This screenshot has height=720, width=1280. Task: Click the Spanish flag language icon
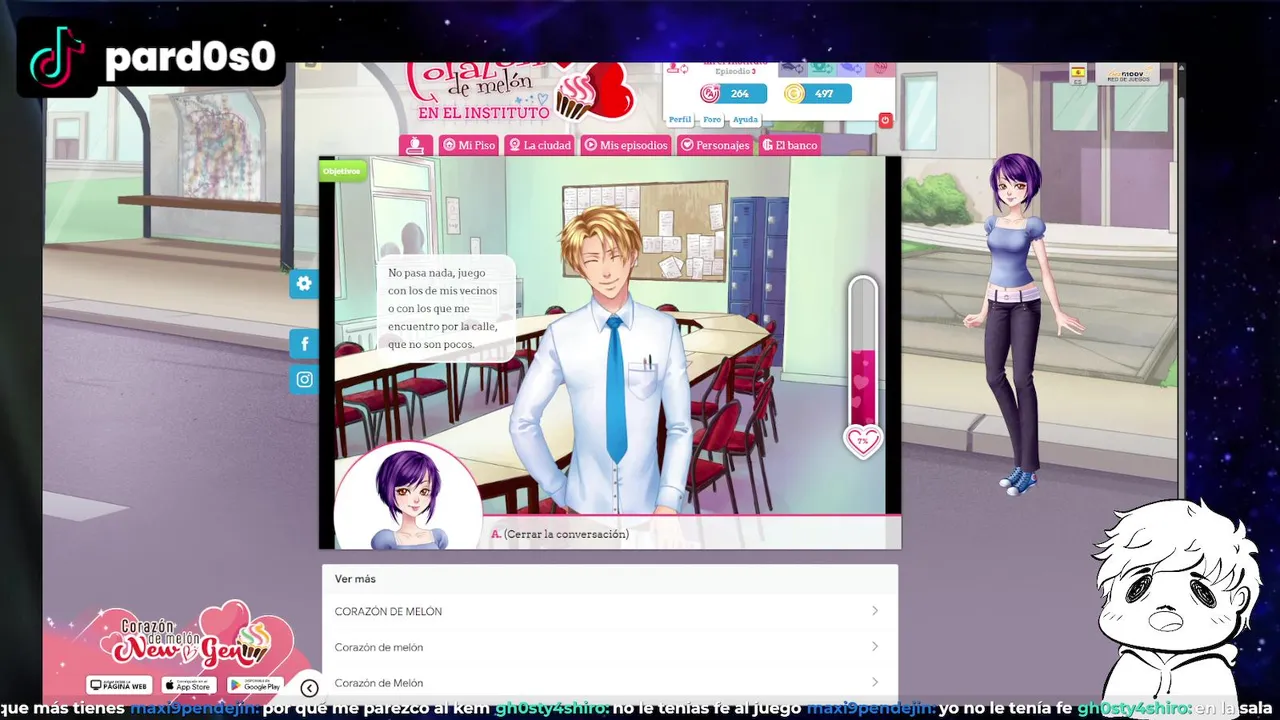[1078, 72]
